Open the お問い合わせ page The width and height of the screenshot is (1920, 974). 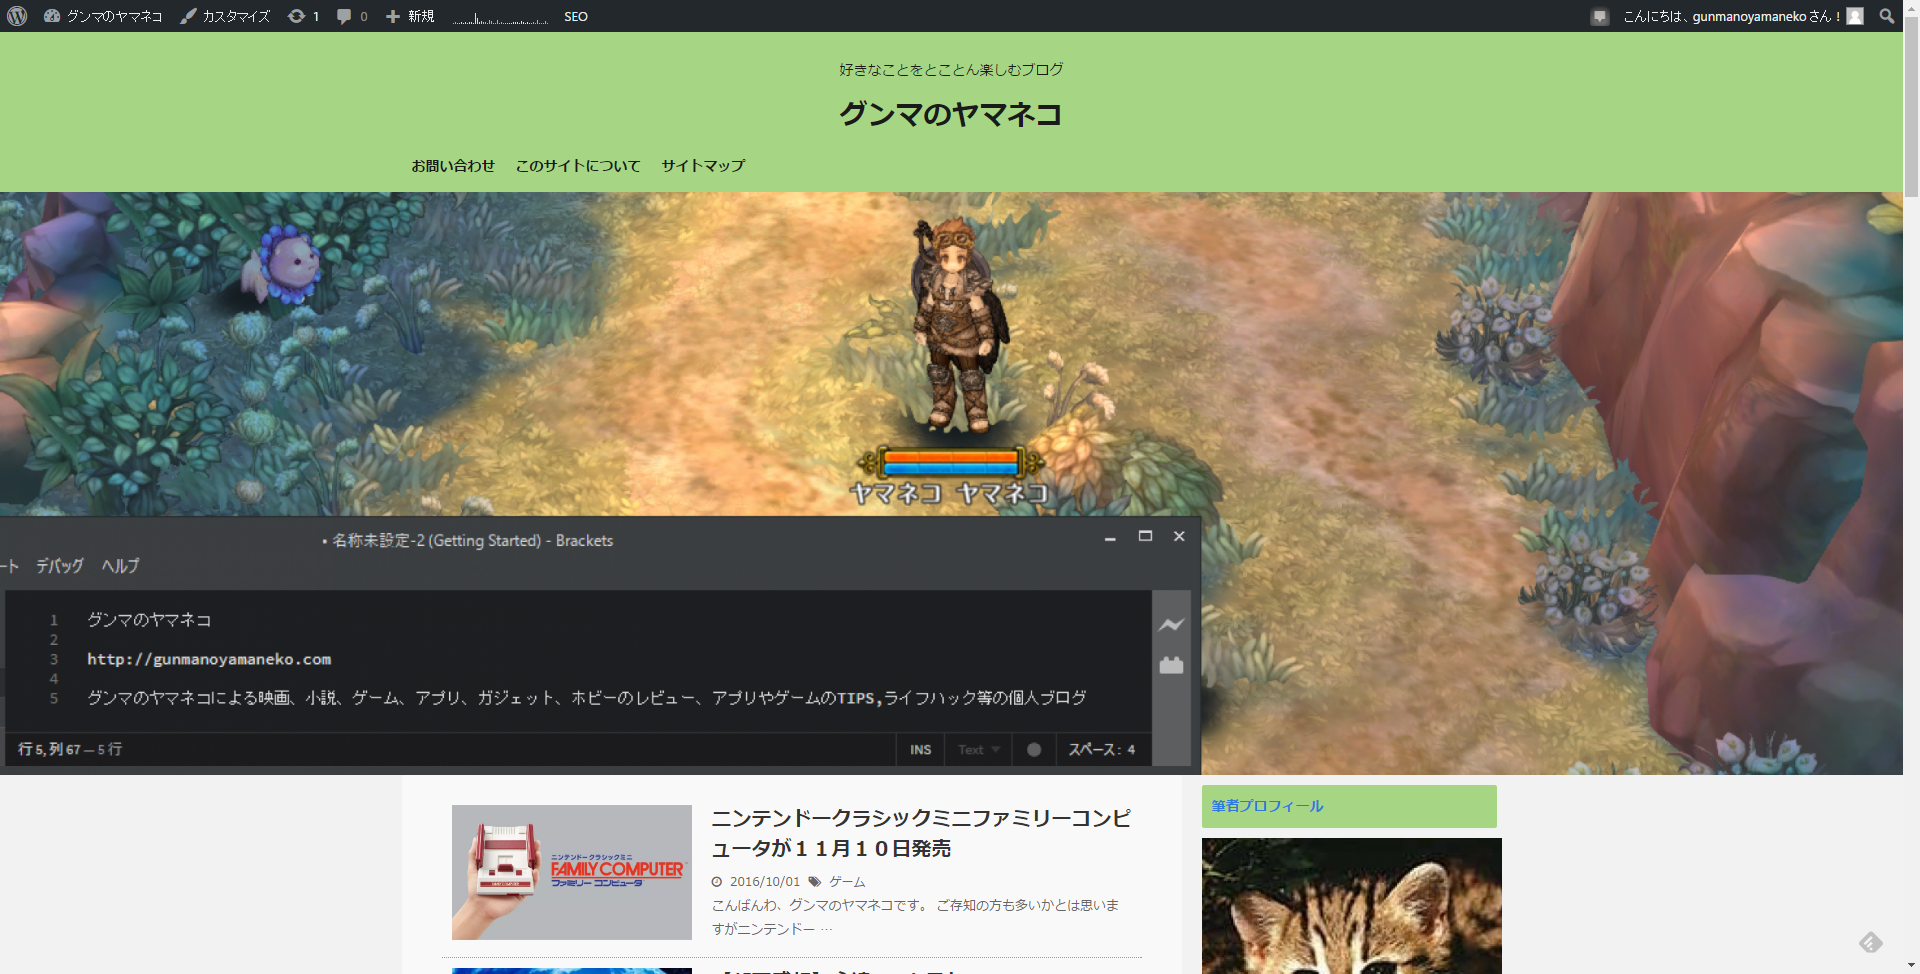(453, 166)
